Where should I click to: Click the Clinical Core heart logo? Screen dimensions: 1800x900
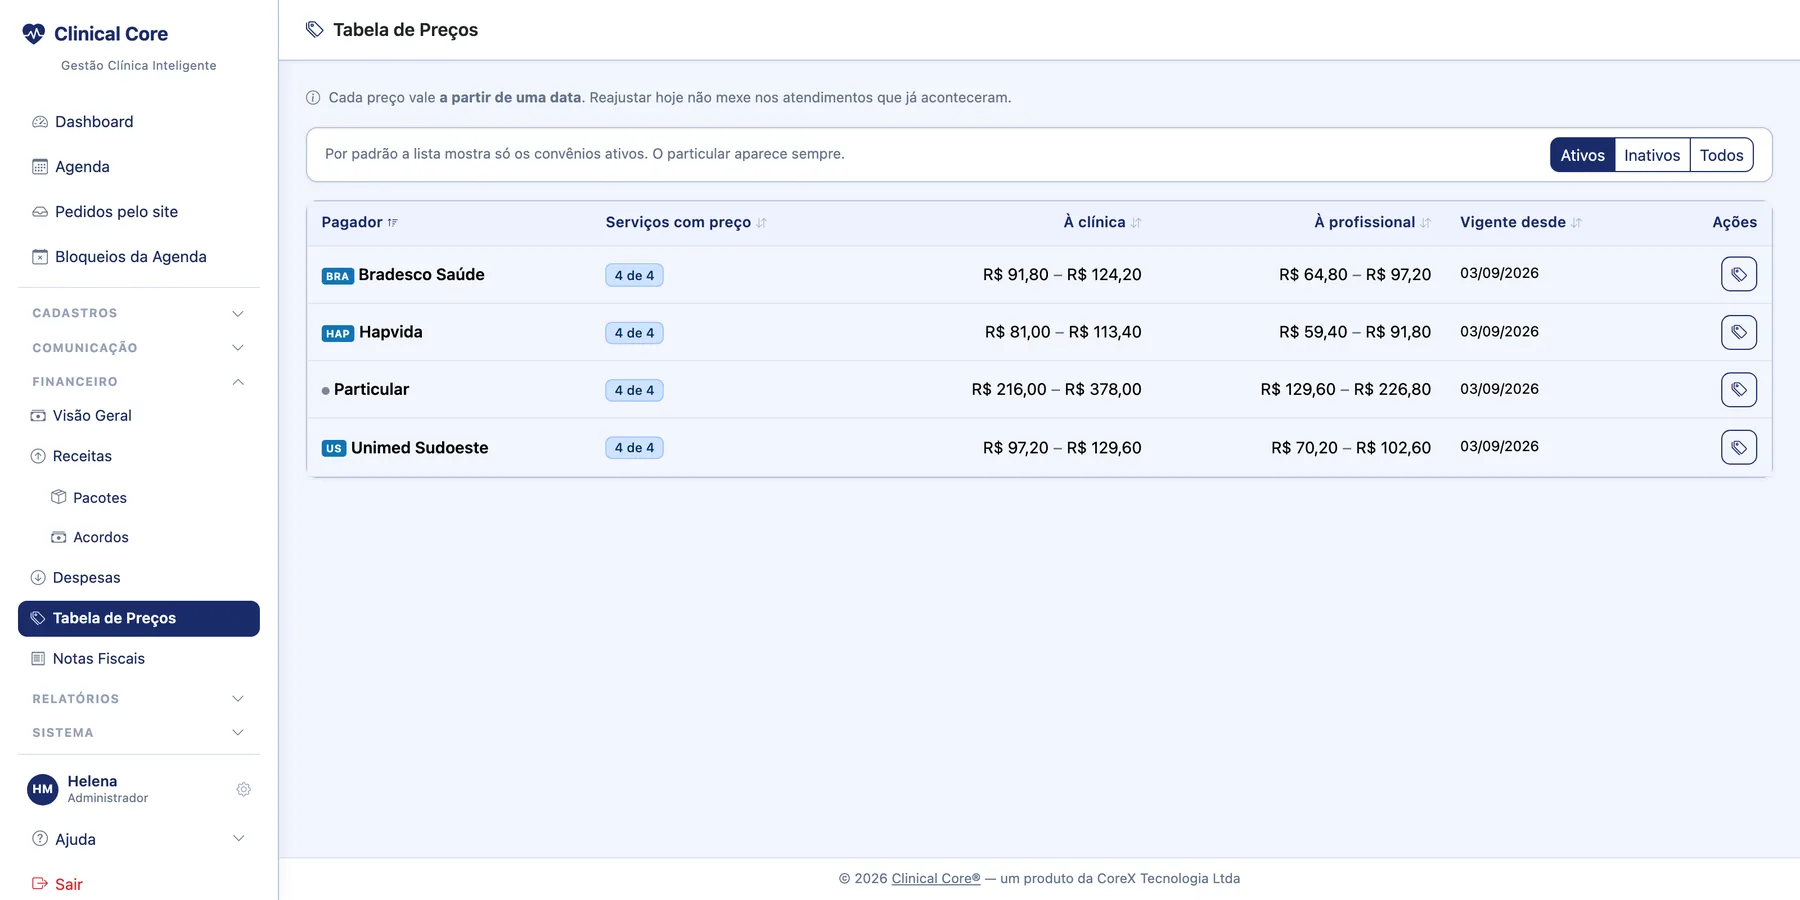pyautogui.click(x=33, y=34)
